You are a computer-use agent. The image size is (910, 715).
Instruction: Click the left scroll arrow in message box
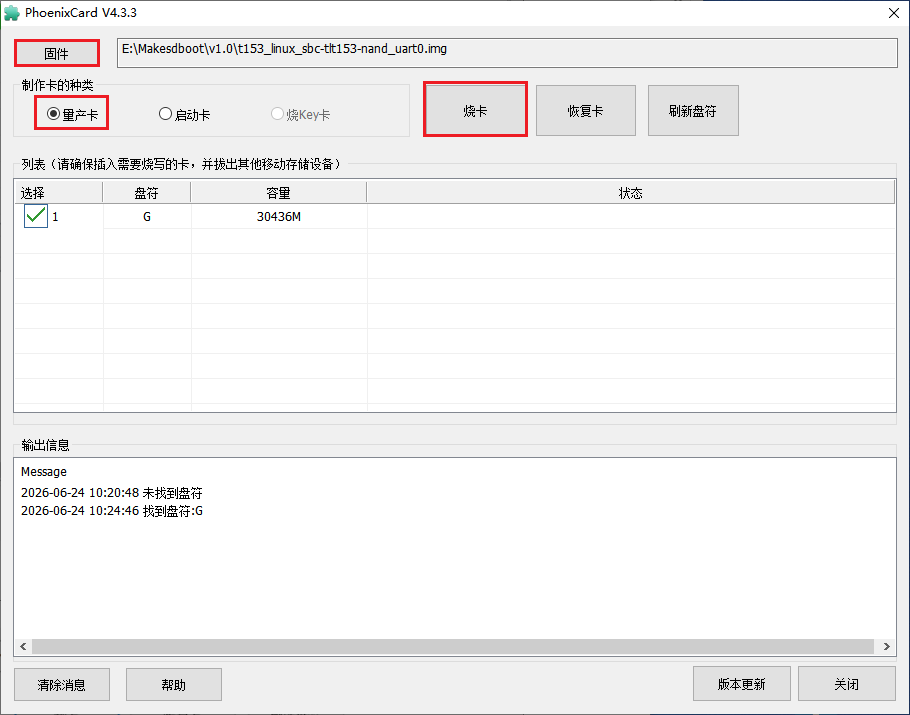click(x=23, y=647)
